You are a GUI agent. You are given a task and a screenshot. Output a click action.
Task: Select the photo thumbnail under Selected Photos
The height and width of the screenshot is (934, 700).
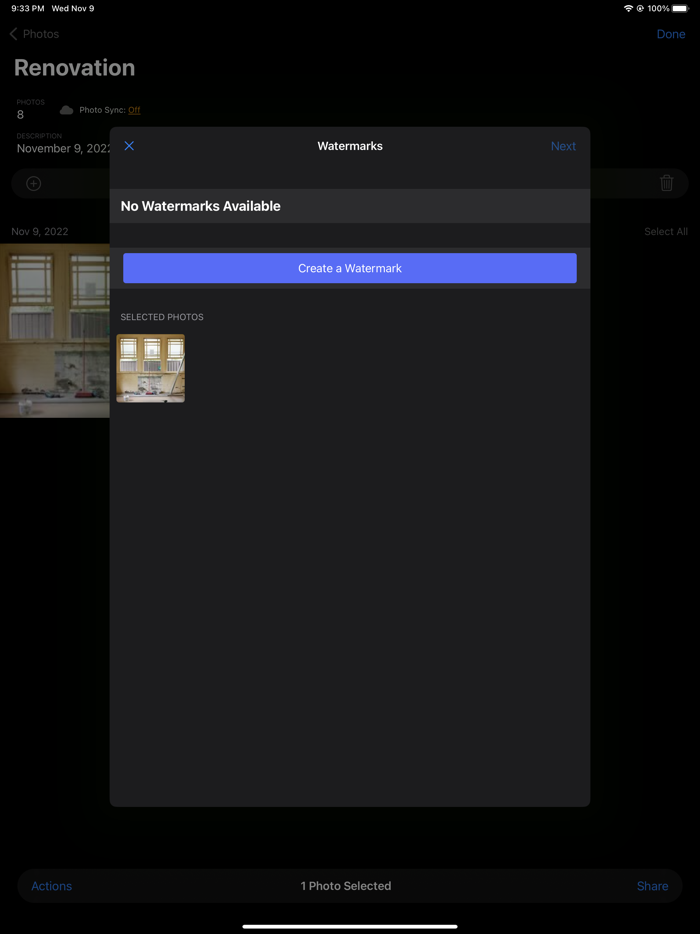[151, 368]
